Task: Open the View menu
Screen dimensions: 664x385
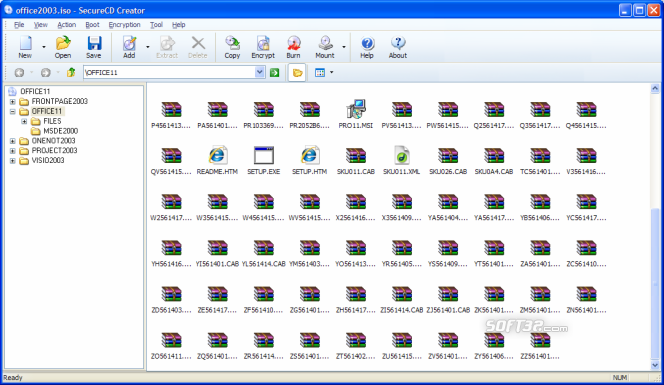Action: (x=41, y=25)
